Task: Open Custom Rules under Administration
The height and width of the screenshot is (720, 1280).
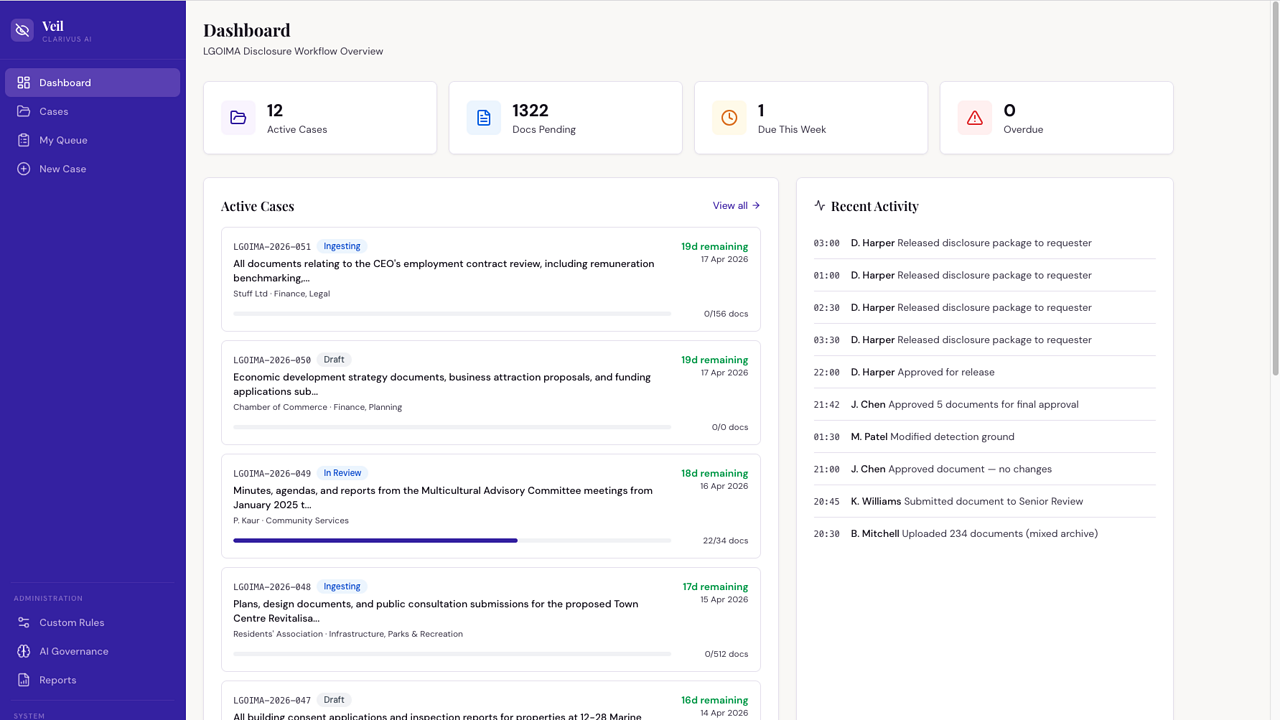Action: (92, 622)
